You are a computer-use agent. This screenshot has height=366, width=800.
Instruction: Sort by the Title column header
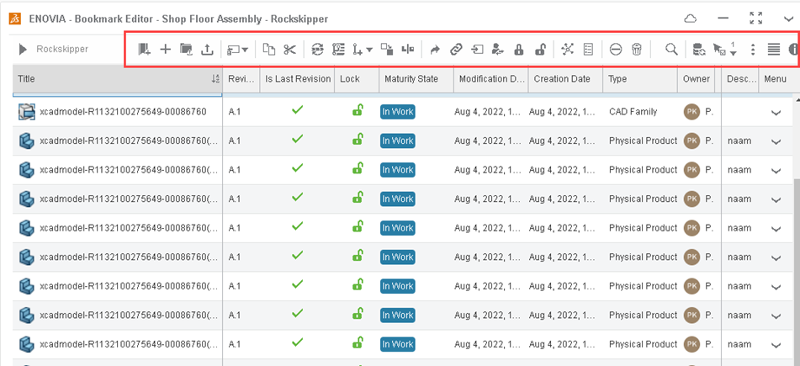pyautogui.click(x=118, y=79)
